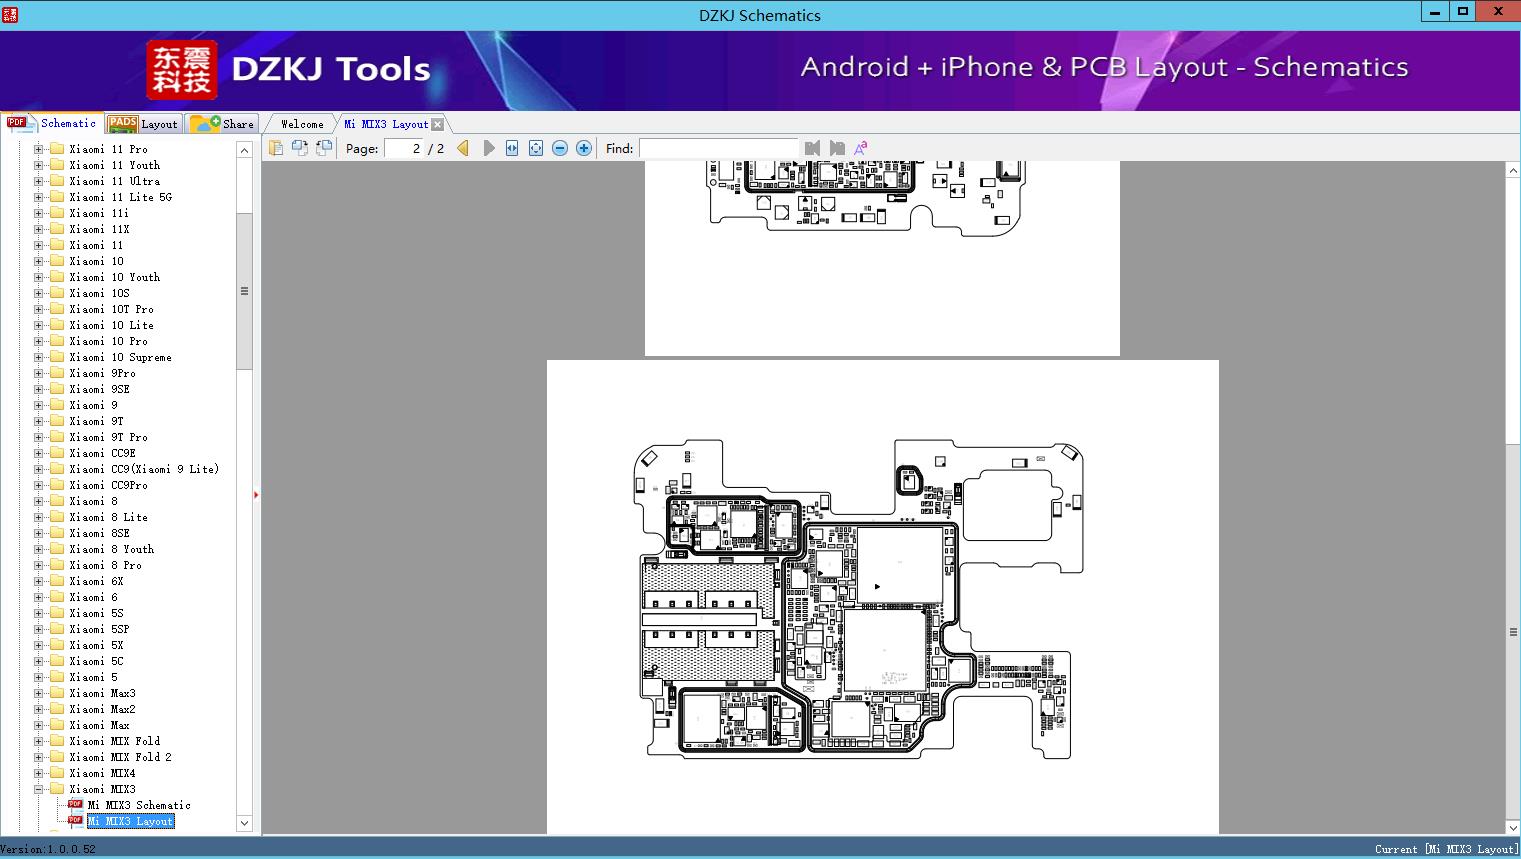
Task: Select Xiaomi MIX Fold in tree
Action: click(x=114, y=741)
